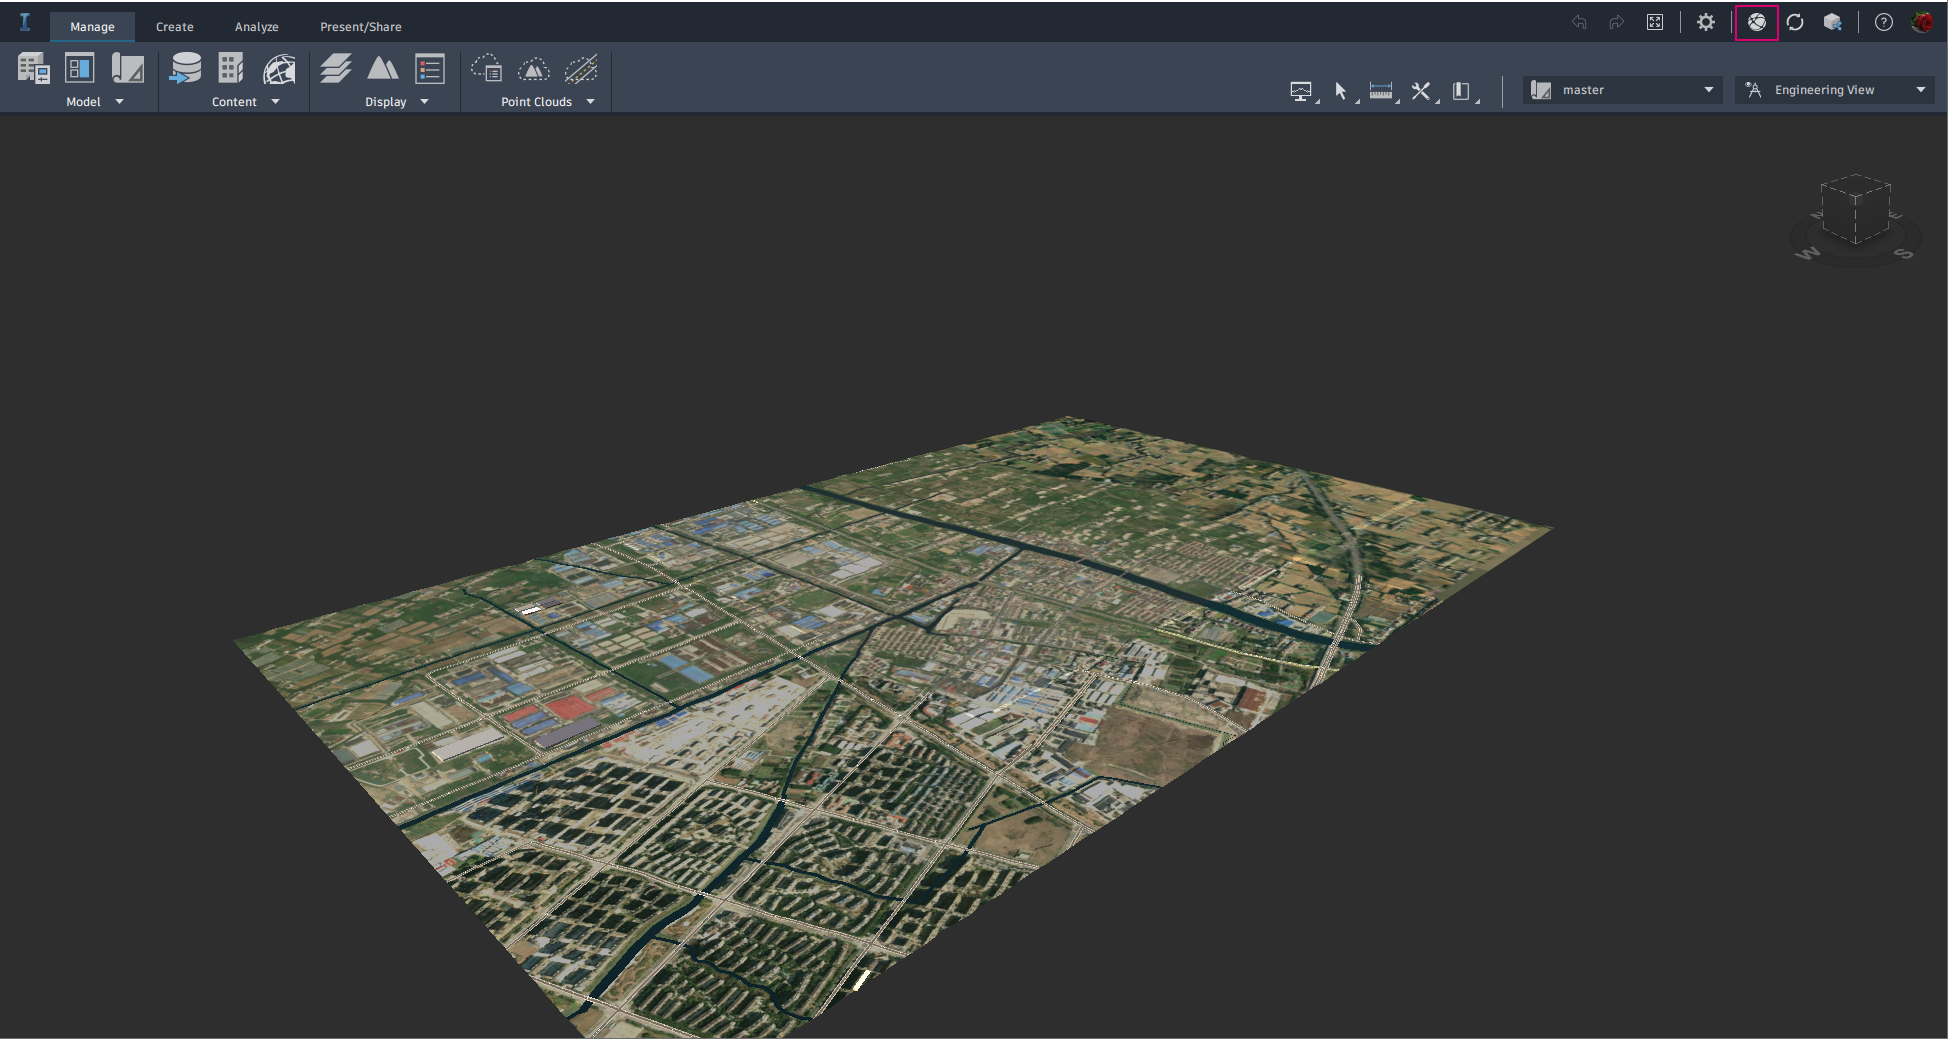This screenshot has height=1039, width=1948.
Task: Open Data Sources database icon
Action: coord(185,69)
